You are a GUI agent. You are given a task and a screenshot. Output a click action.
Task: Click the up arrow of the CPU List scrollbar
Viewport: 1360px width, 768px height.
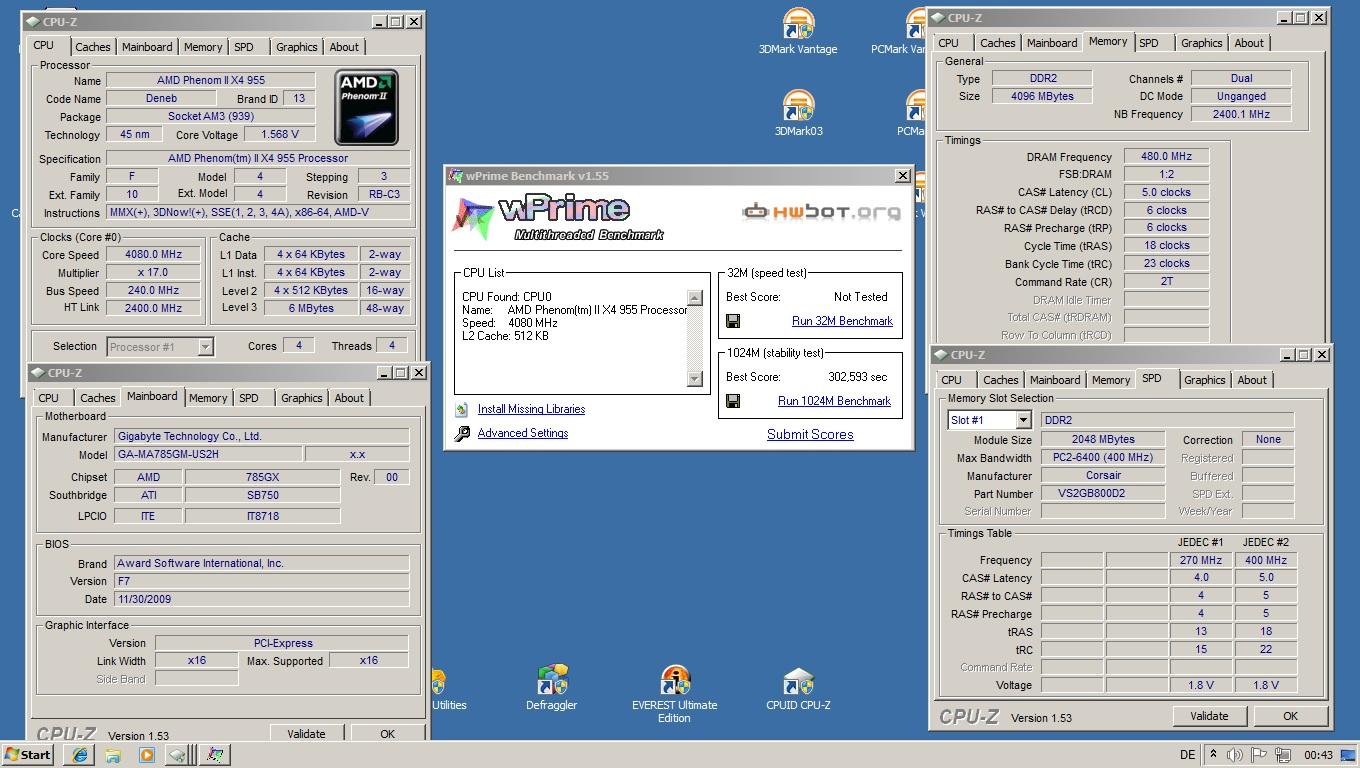(695, 298)
